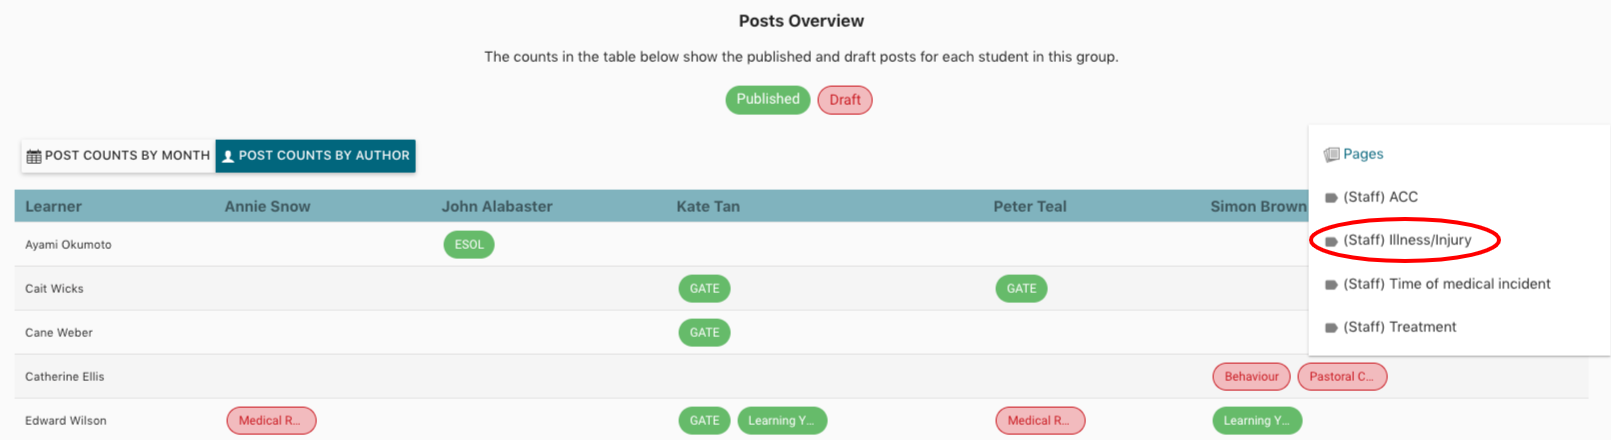
Task: Click the Pages icon in the side panel
Action: 1331,154
